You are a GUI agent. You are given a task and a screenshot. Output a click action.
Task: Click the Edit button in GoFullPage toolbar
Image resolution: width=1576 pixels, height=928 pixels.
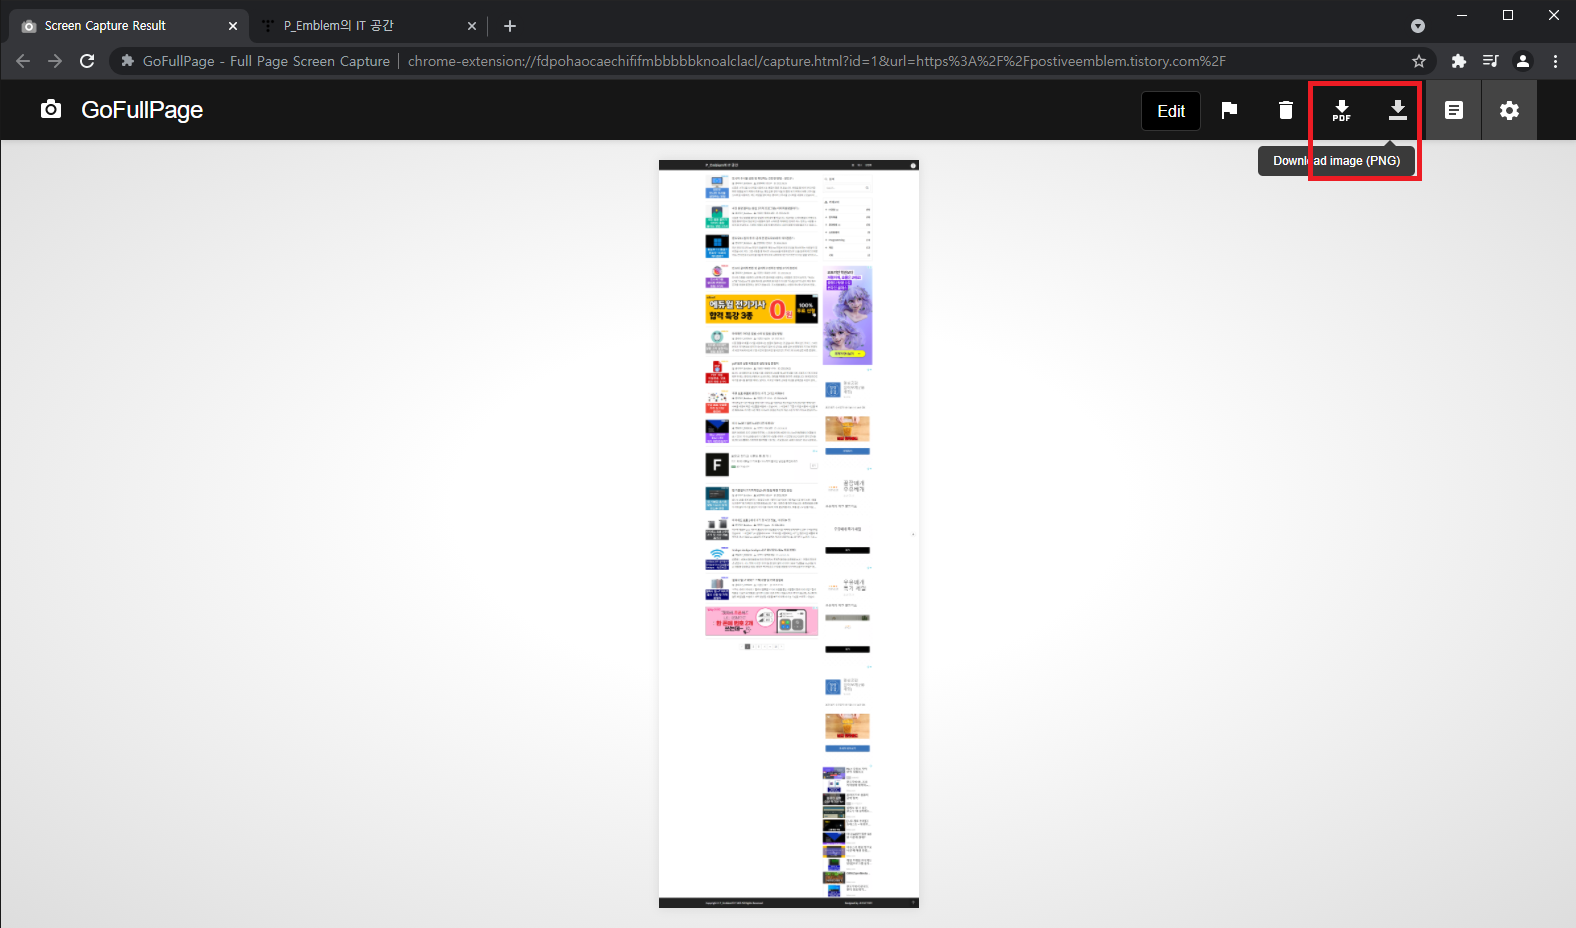tap(1170, 111)
